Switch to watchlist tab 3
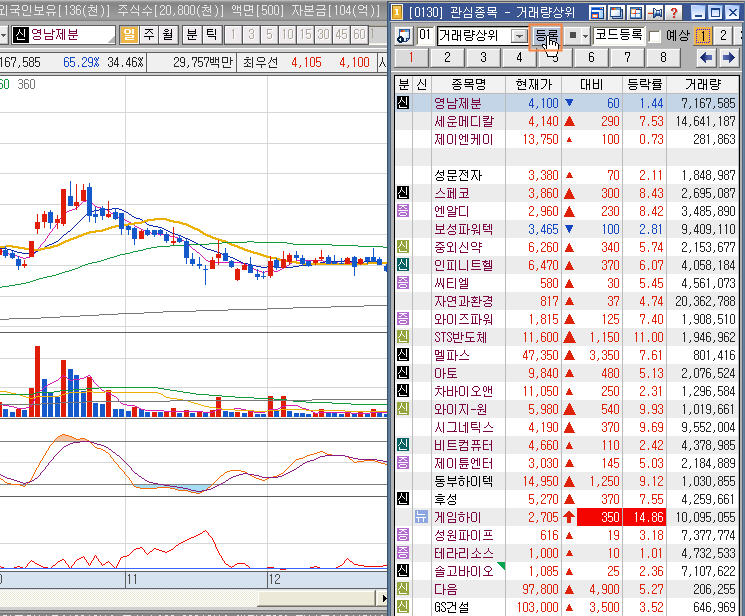This screenshot has height=616, width=745. click(483, 58)
